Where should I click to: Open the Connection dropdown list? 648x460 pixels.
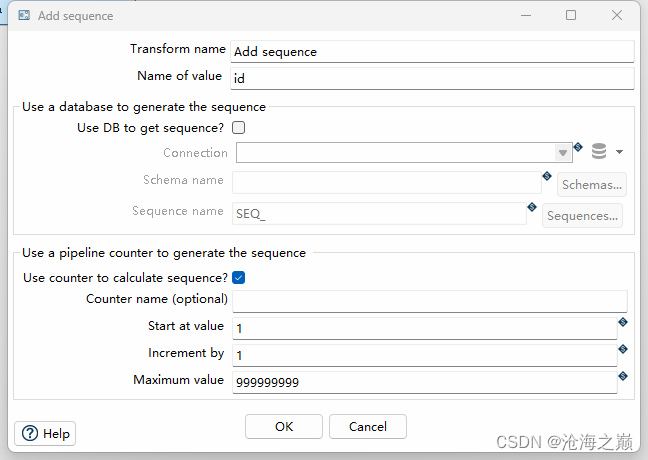point(564,153)
